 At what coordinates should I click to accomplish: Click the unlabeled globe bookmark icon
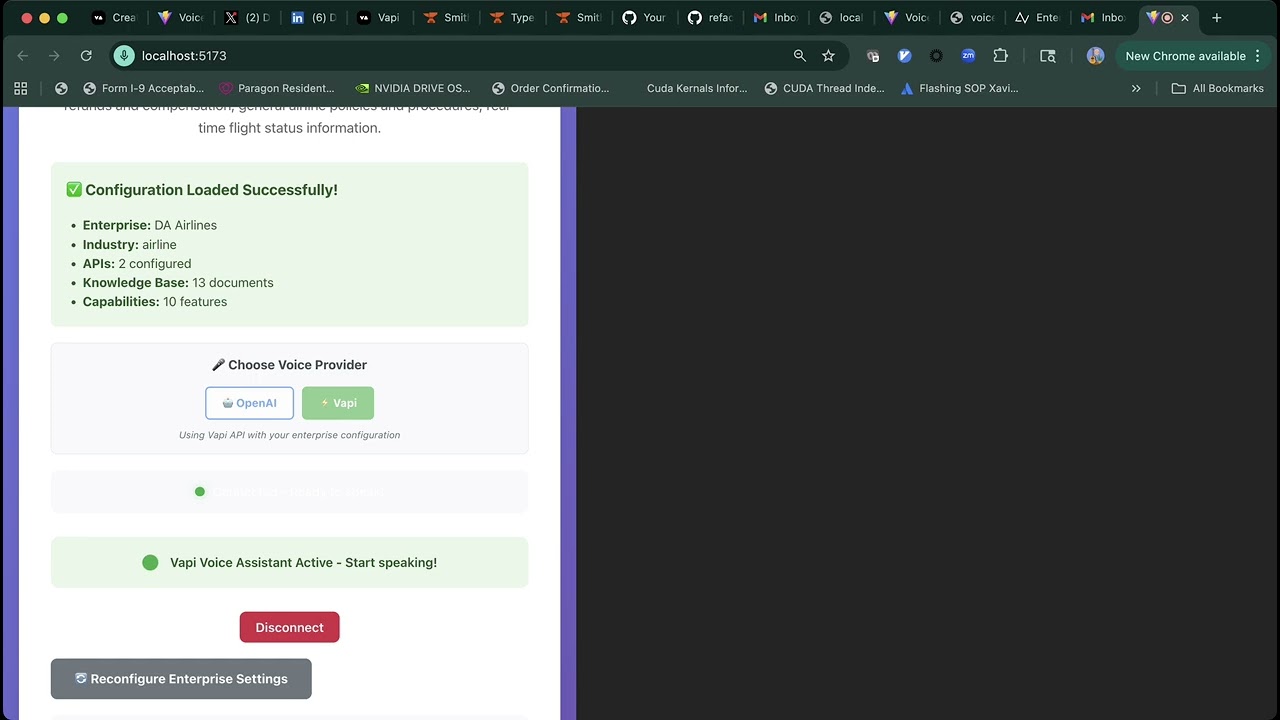coord(61,88)
